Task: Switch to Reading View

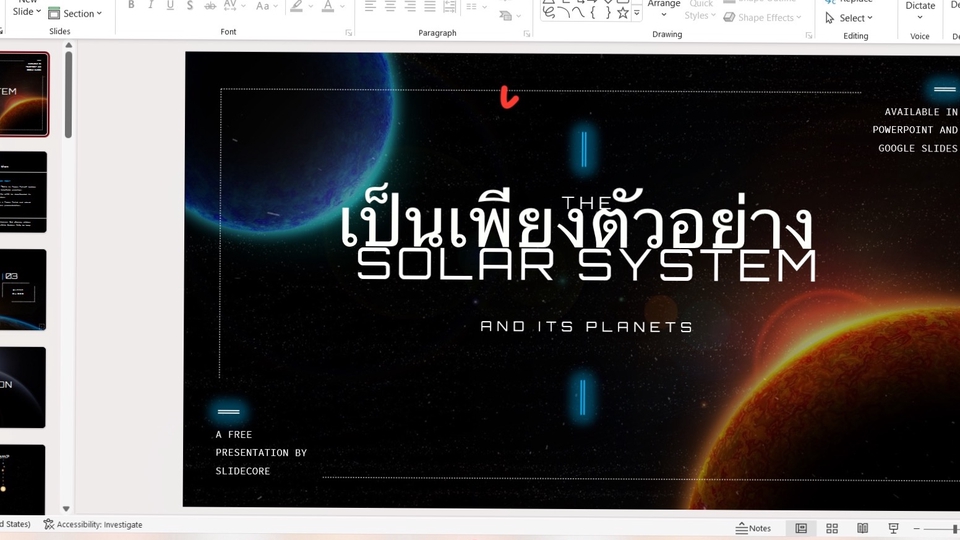Action: pos(862,528)
